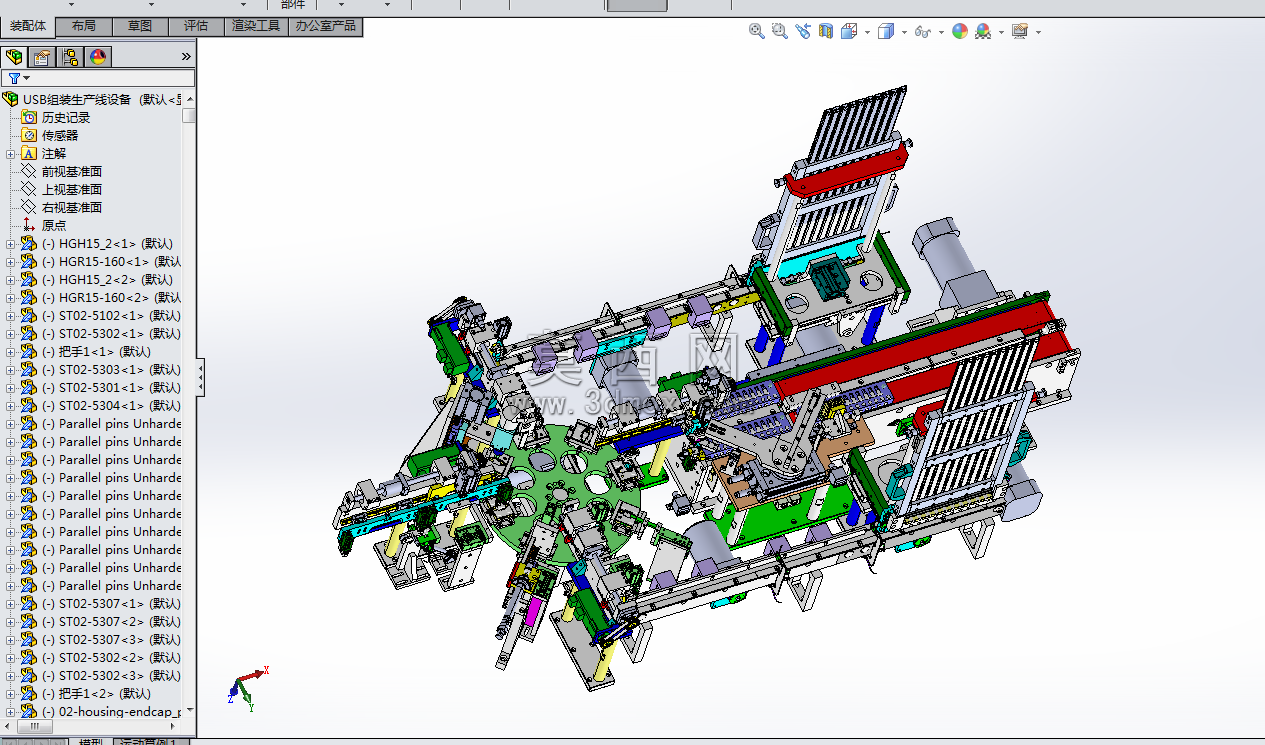Screen dimensions: 1265x745
Task: Open the tree filter funnel dropdown
Action: [x=19, y=78]
